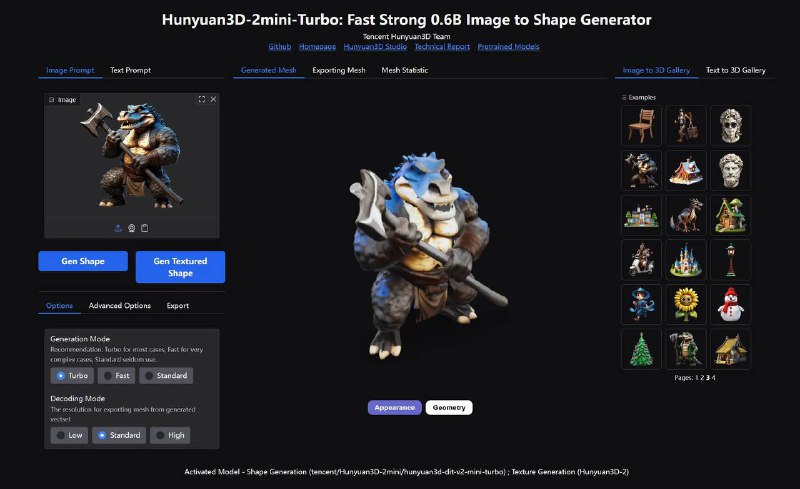
Task: Click the upload icon below the image
Action: coord(118,228)
